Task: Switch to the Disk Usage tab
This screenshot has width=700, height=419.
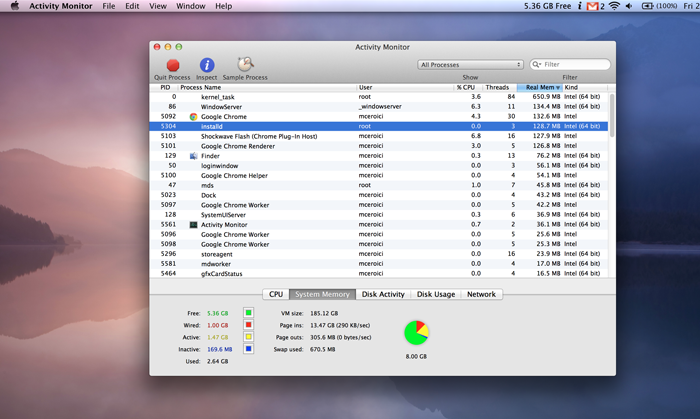Action: point(436,294)
